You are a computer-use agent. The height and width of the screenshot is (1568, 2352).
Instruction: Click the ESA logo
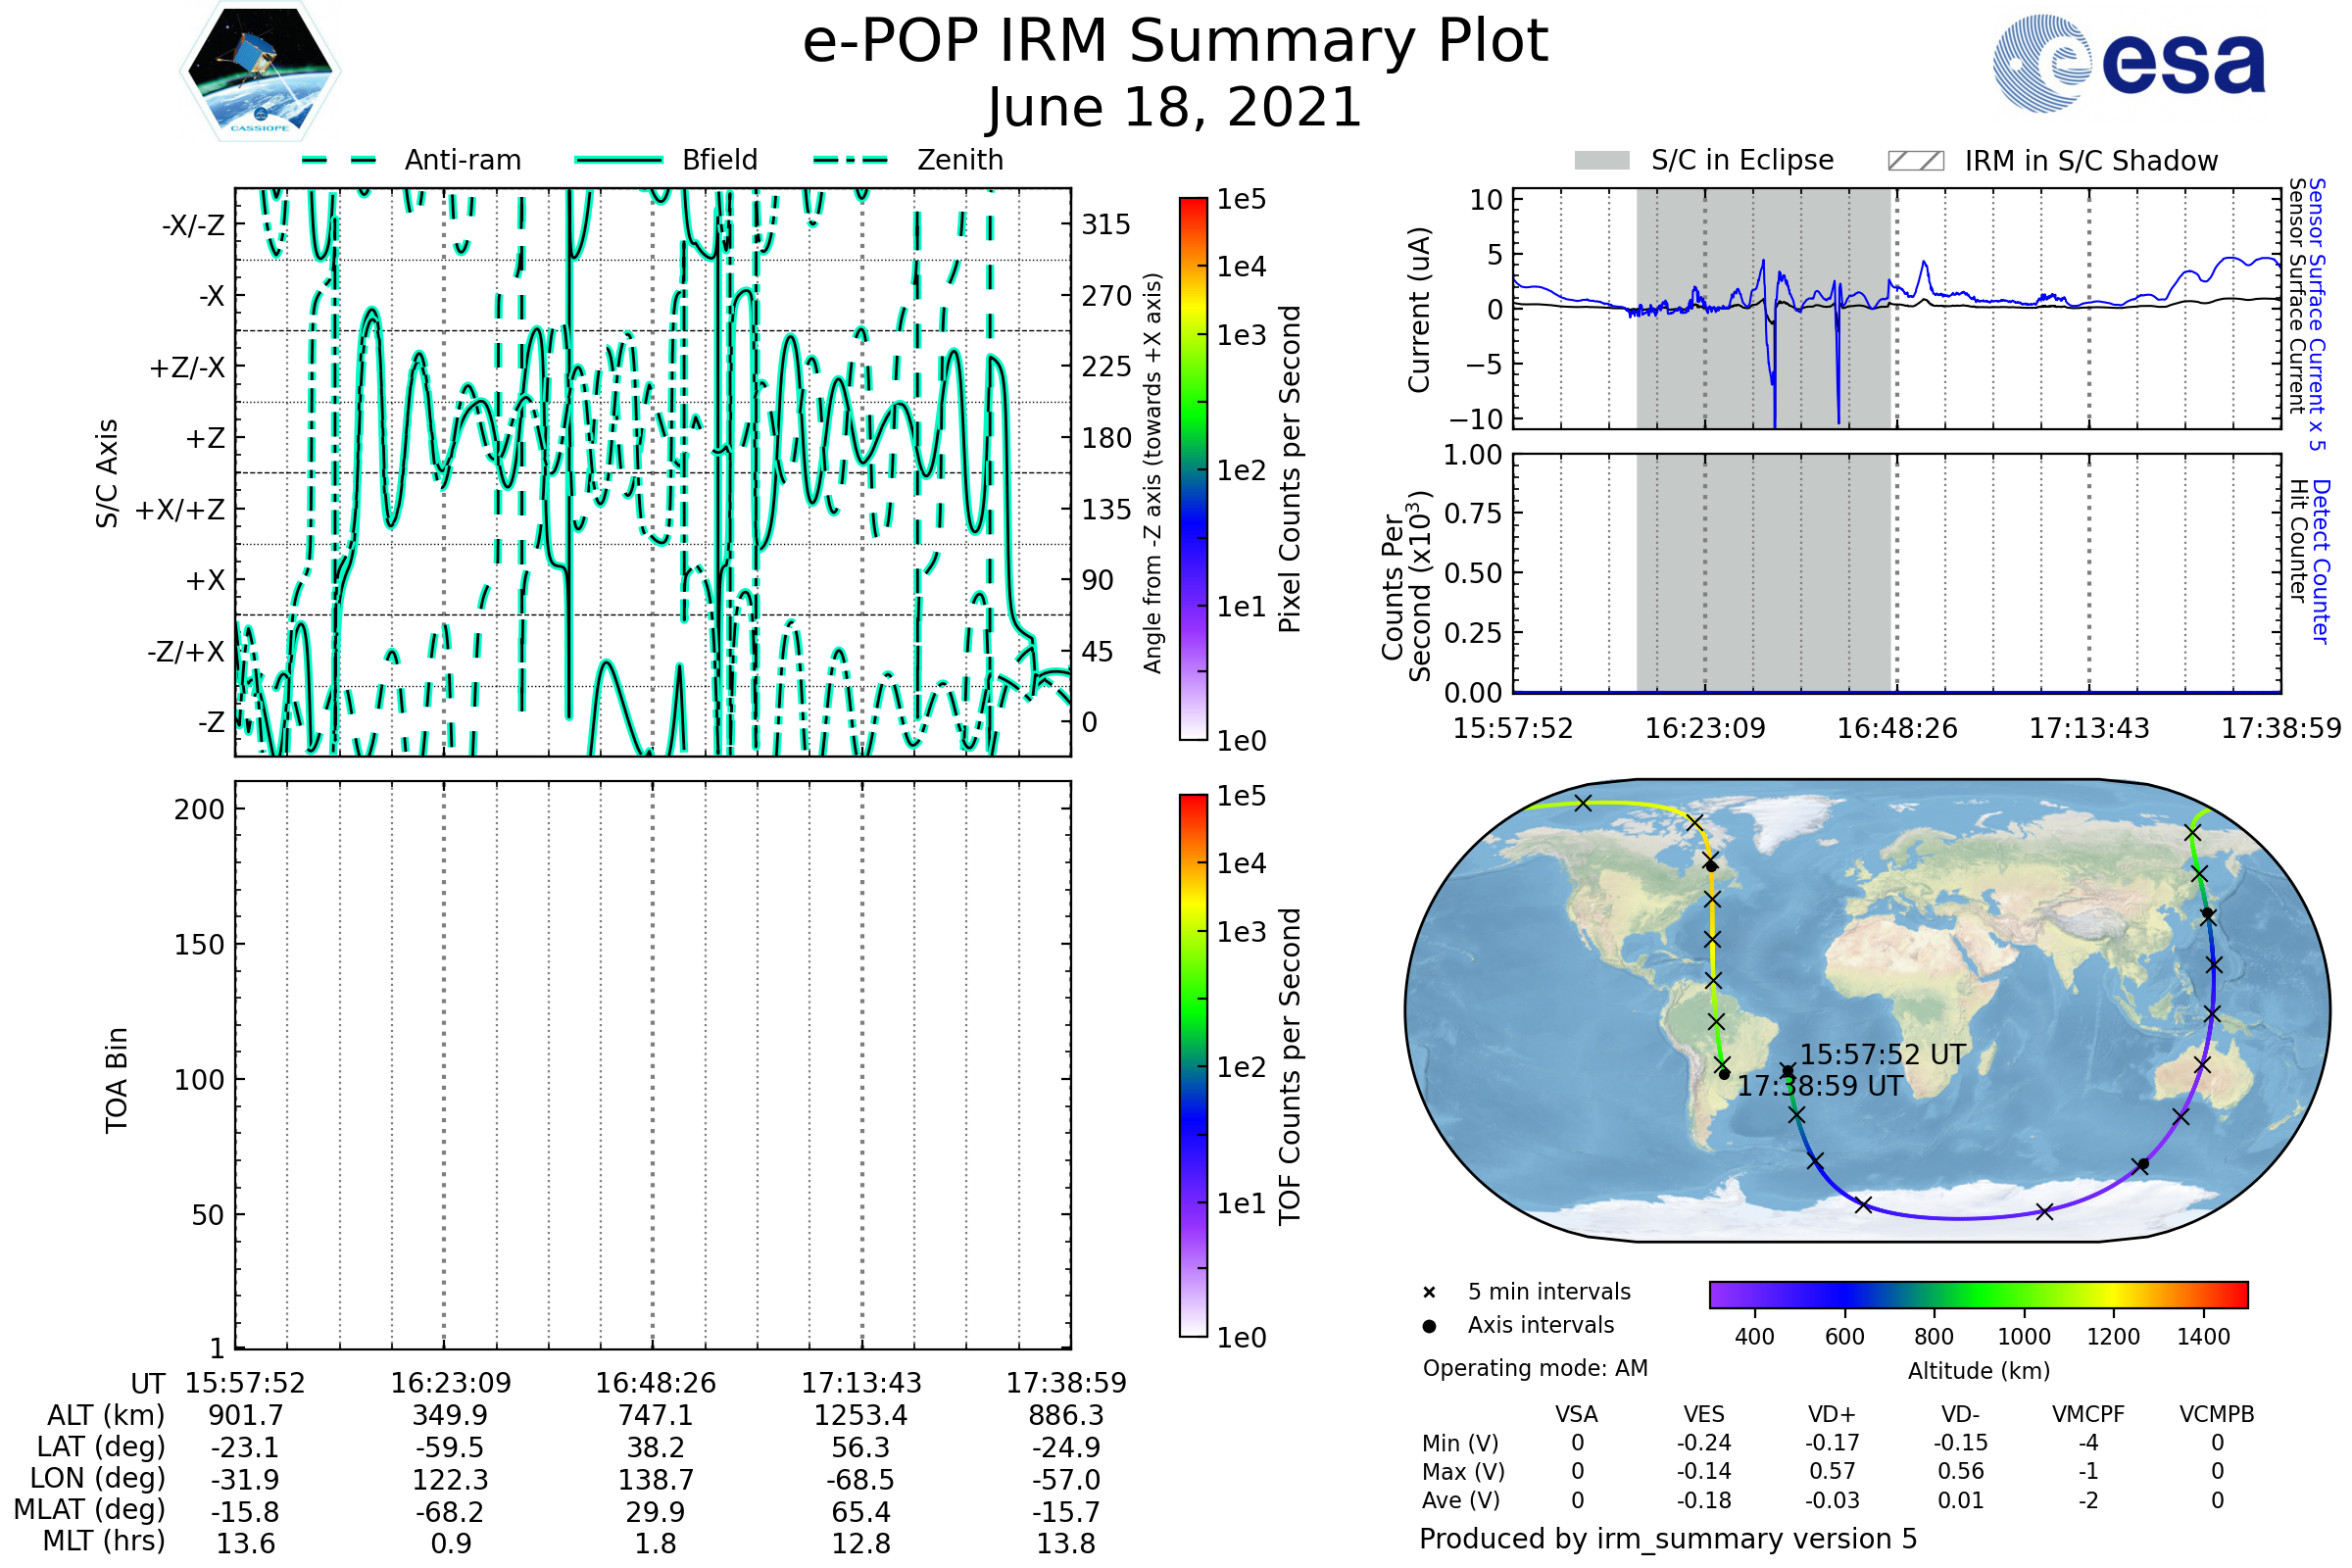[2129, 64]
